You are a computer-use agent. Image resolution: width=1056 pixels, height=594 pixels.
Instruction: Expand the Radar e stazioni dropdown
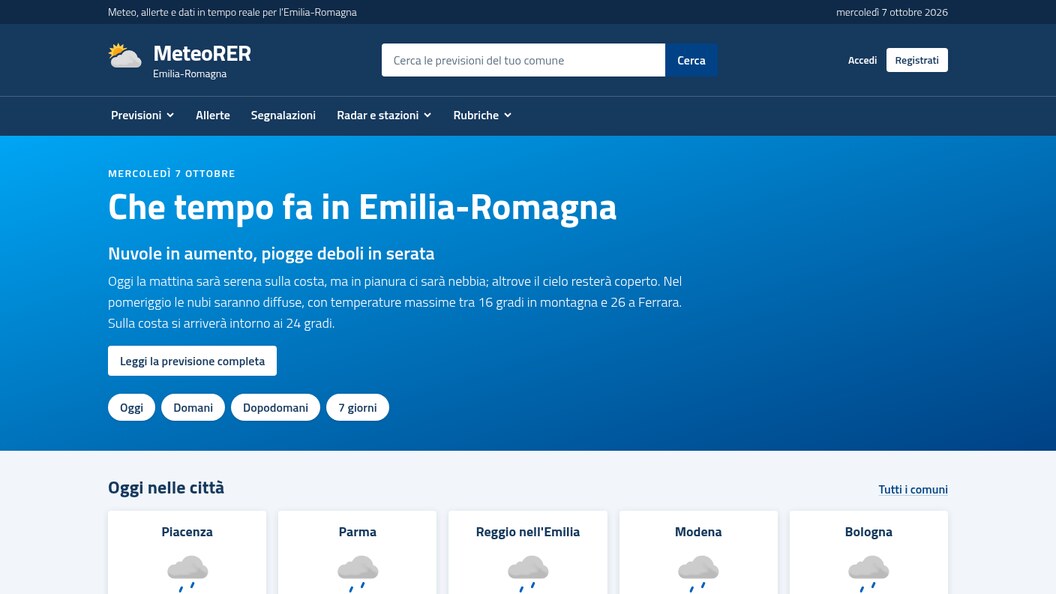tap(384, 115)
